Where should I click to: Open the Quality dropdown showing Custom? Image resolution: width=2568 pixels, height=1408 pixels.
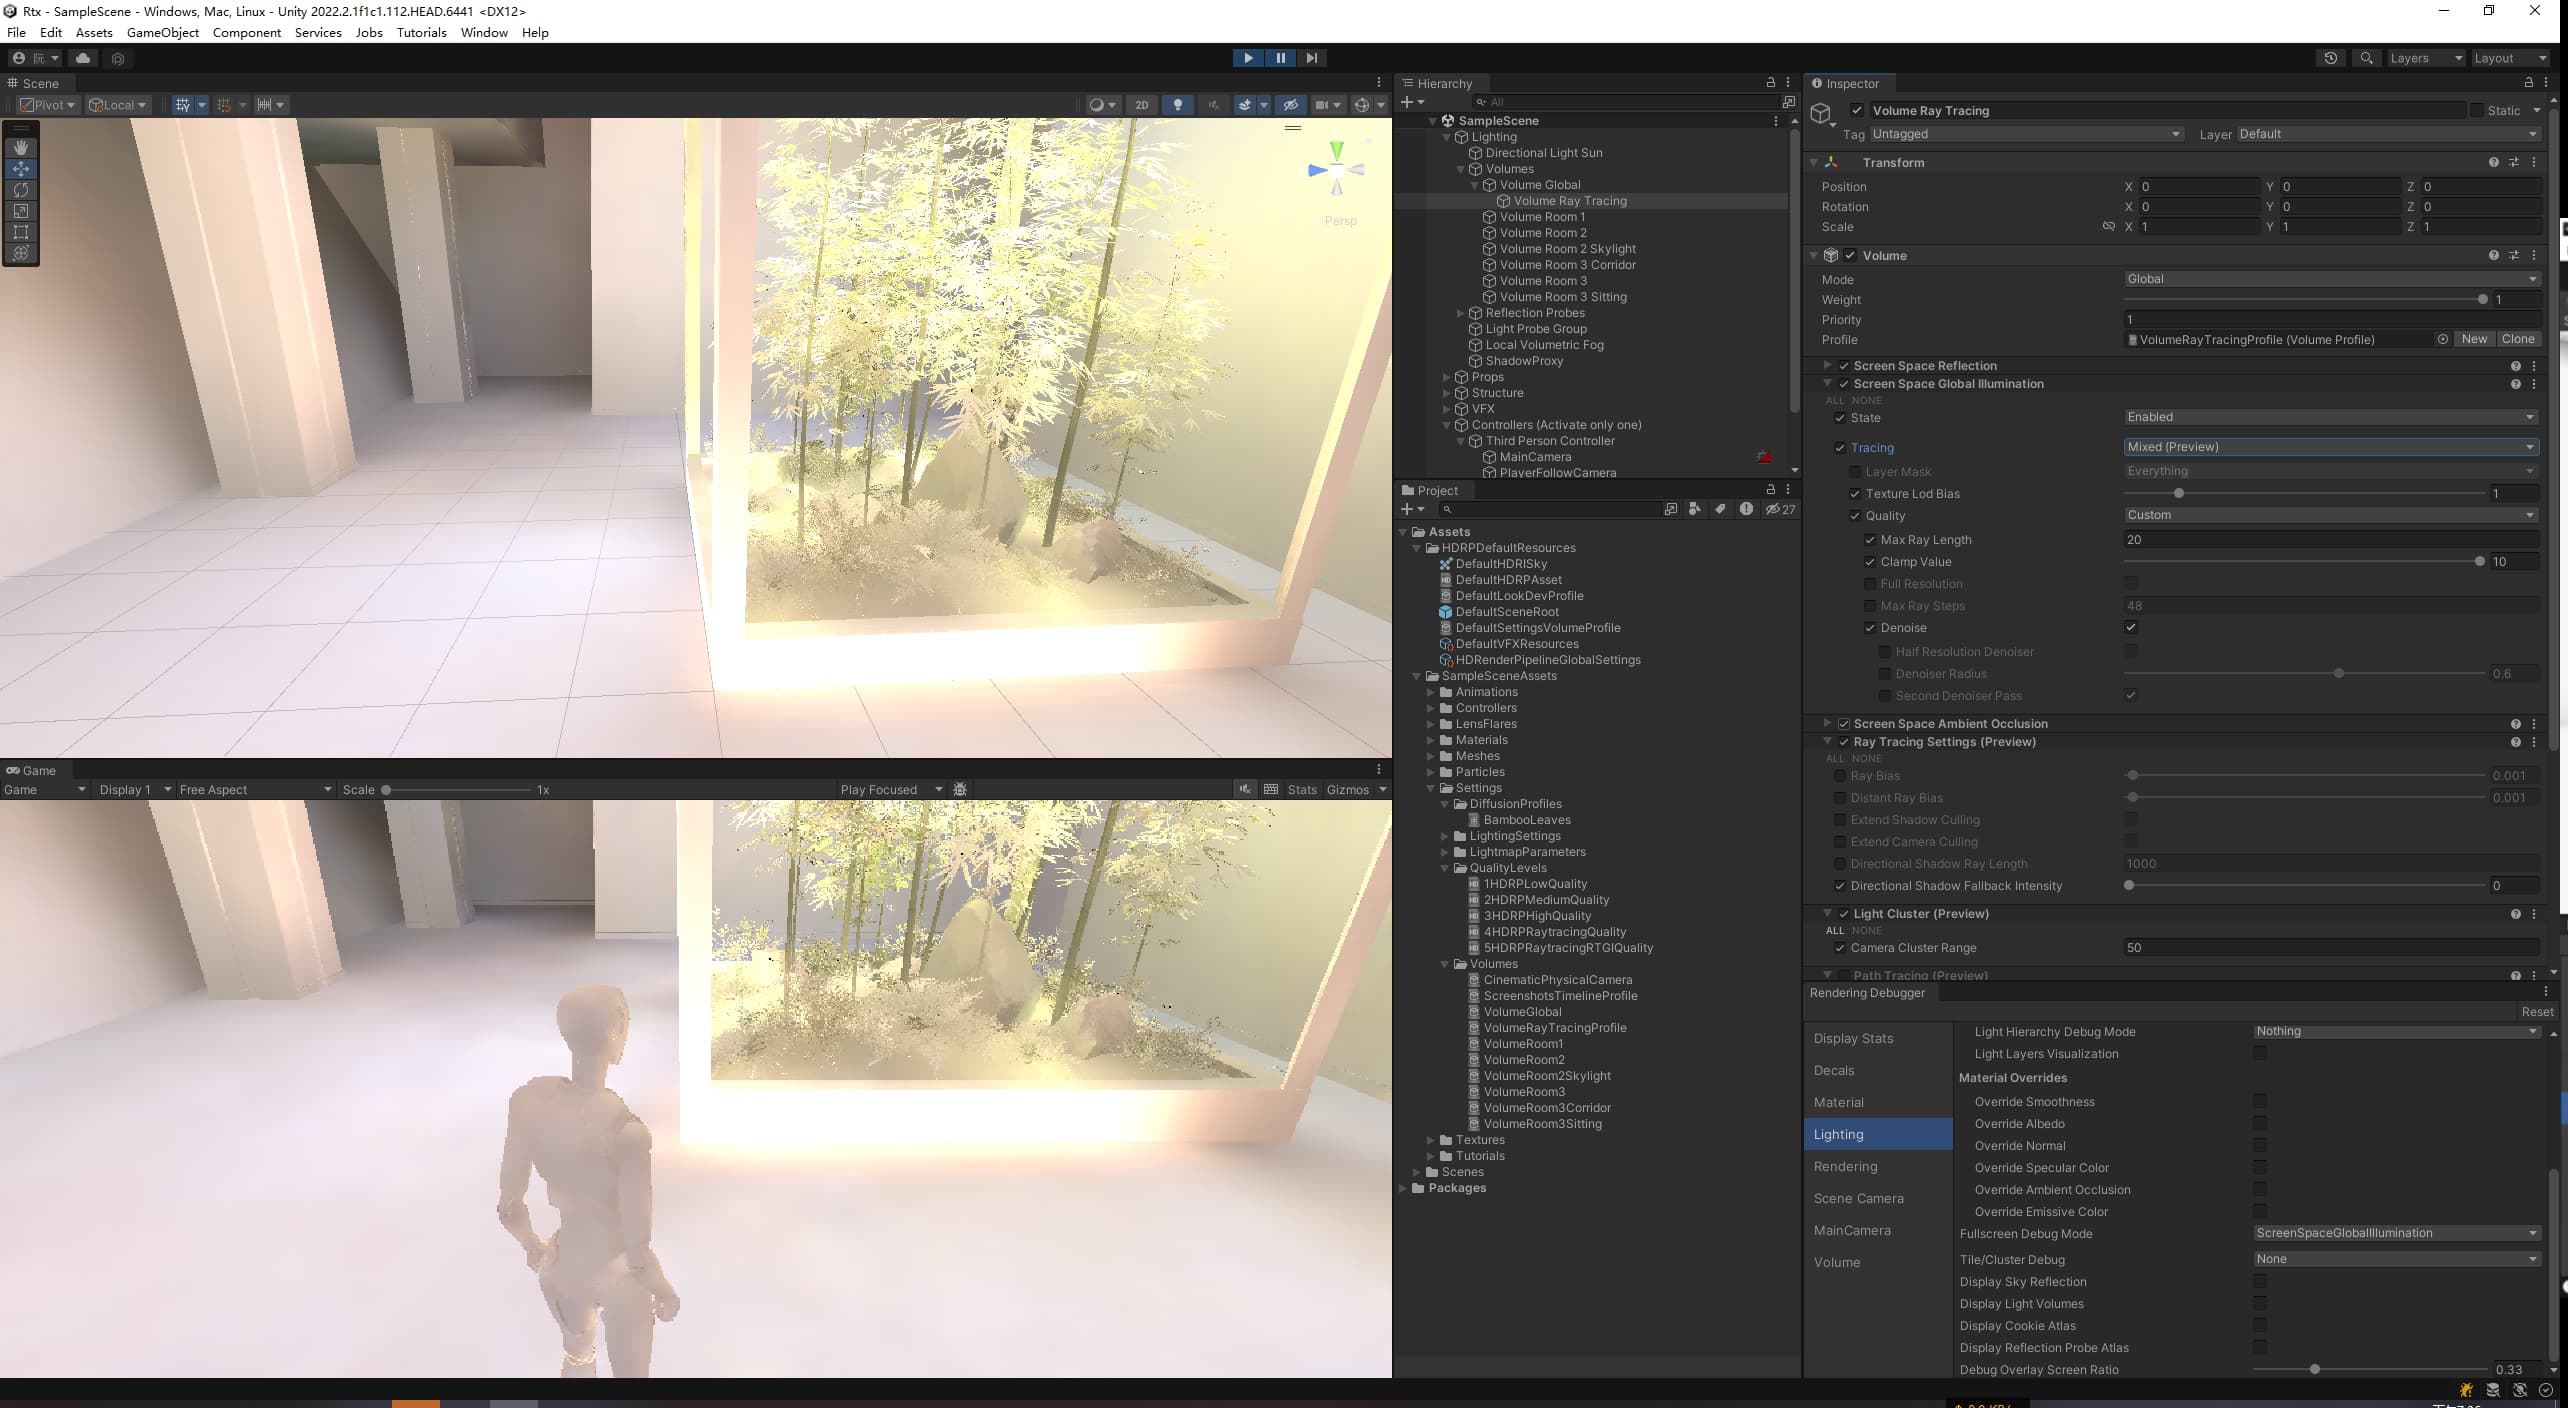pos(2332,515)
